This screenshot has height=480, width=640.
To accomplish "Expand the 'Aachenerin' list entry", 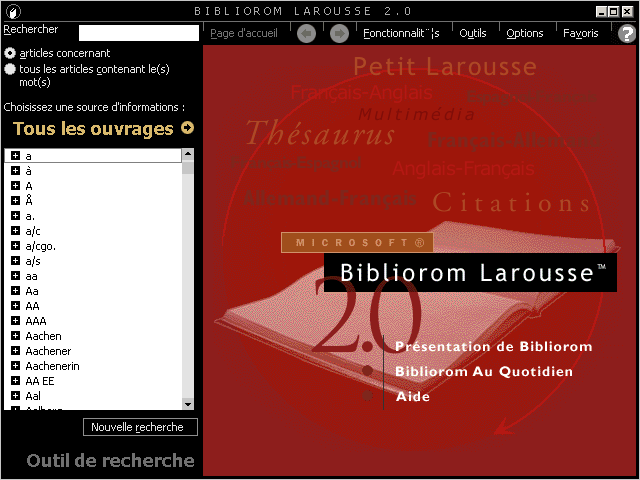I will (x=16, y=366).
